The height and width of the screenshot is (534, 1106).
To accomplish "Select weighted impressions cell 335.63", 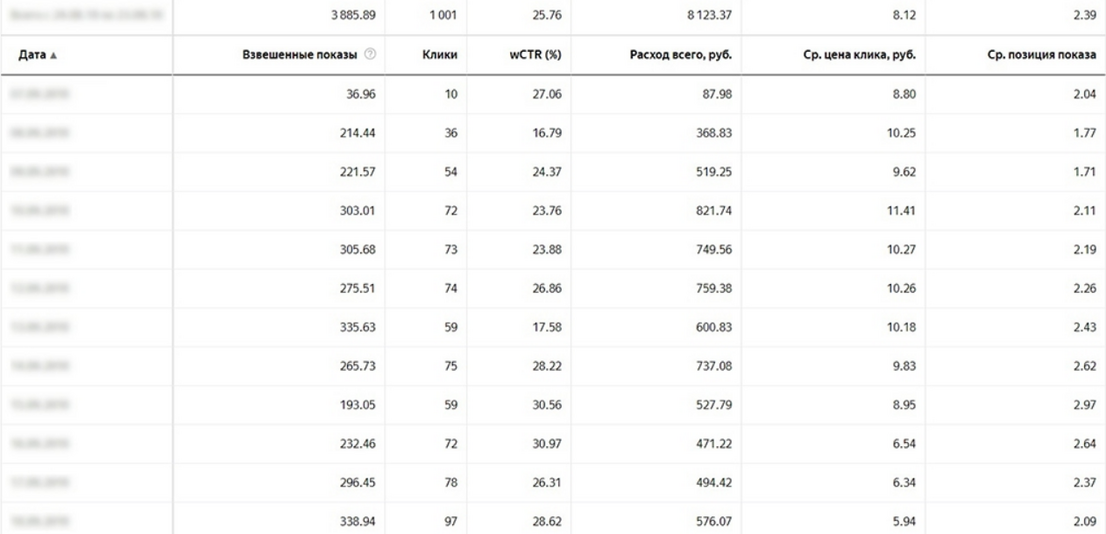I will click(358, 327).
